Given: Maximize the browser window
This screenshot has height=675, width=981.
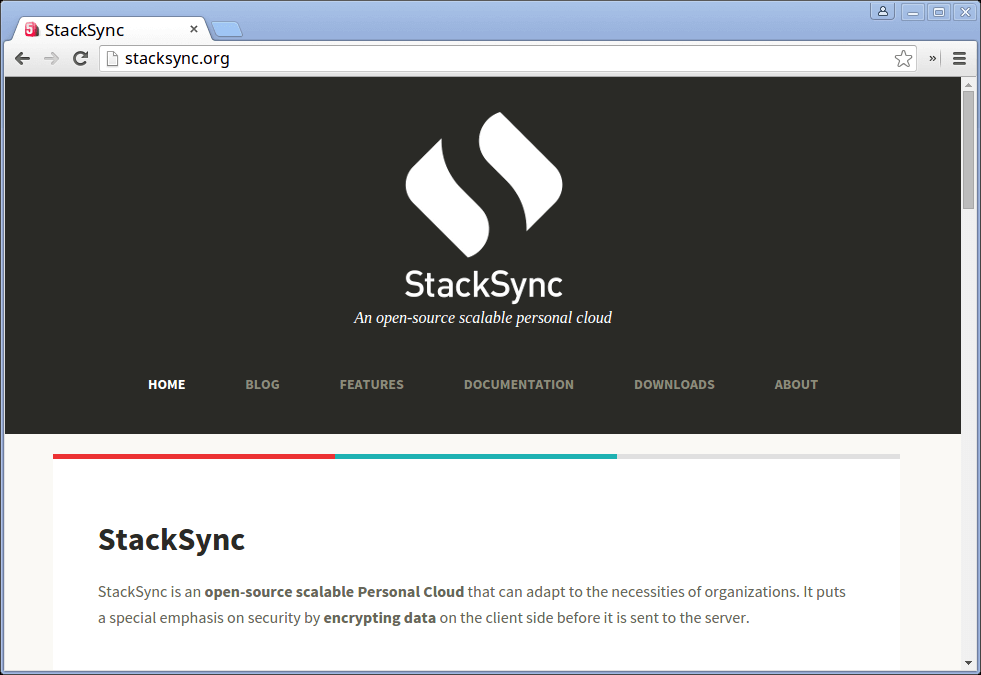Looking at the screenshot, I should click(x=939, y=12).
